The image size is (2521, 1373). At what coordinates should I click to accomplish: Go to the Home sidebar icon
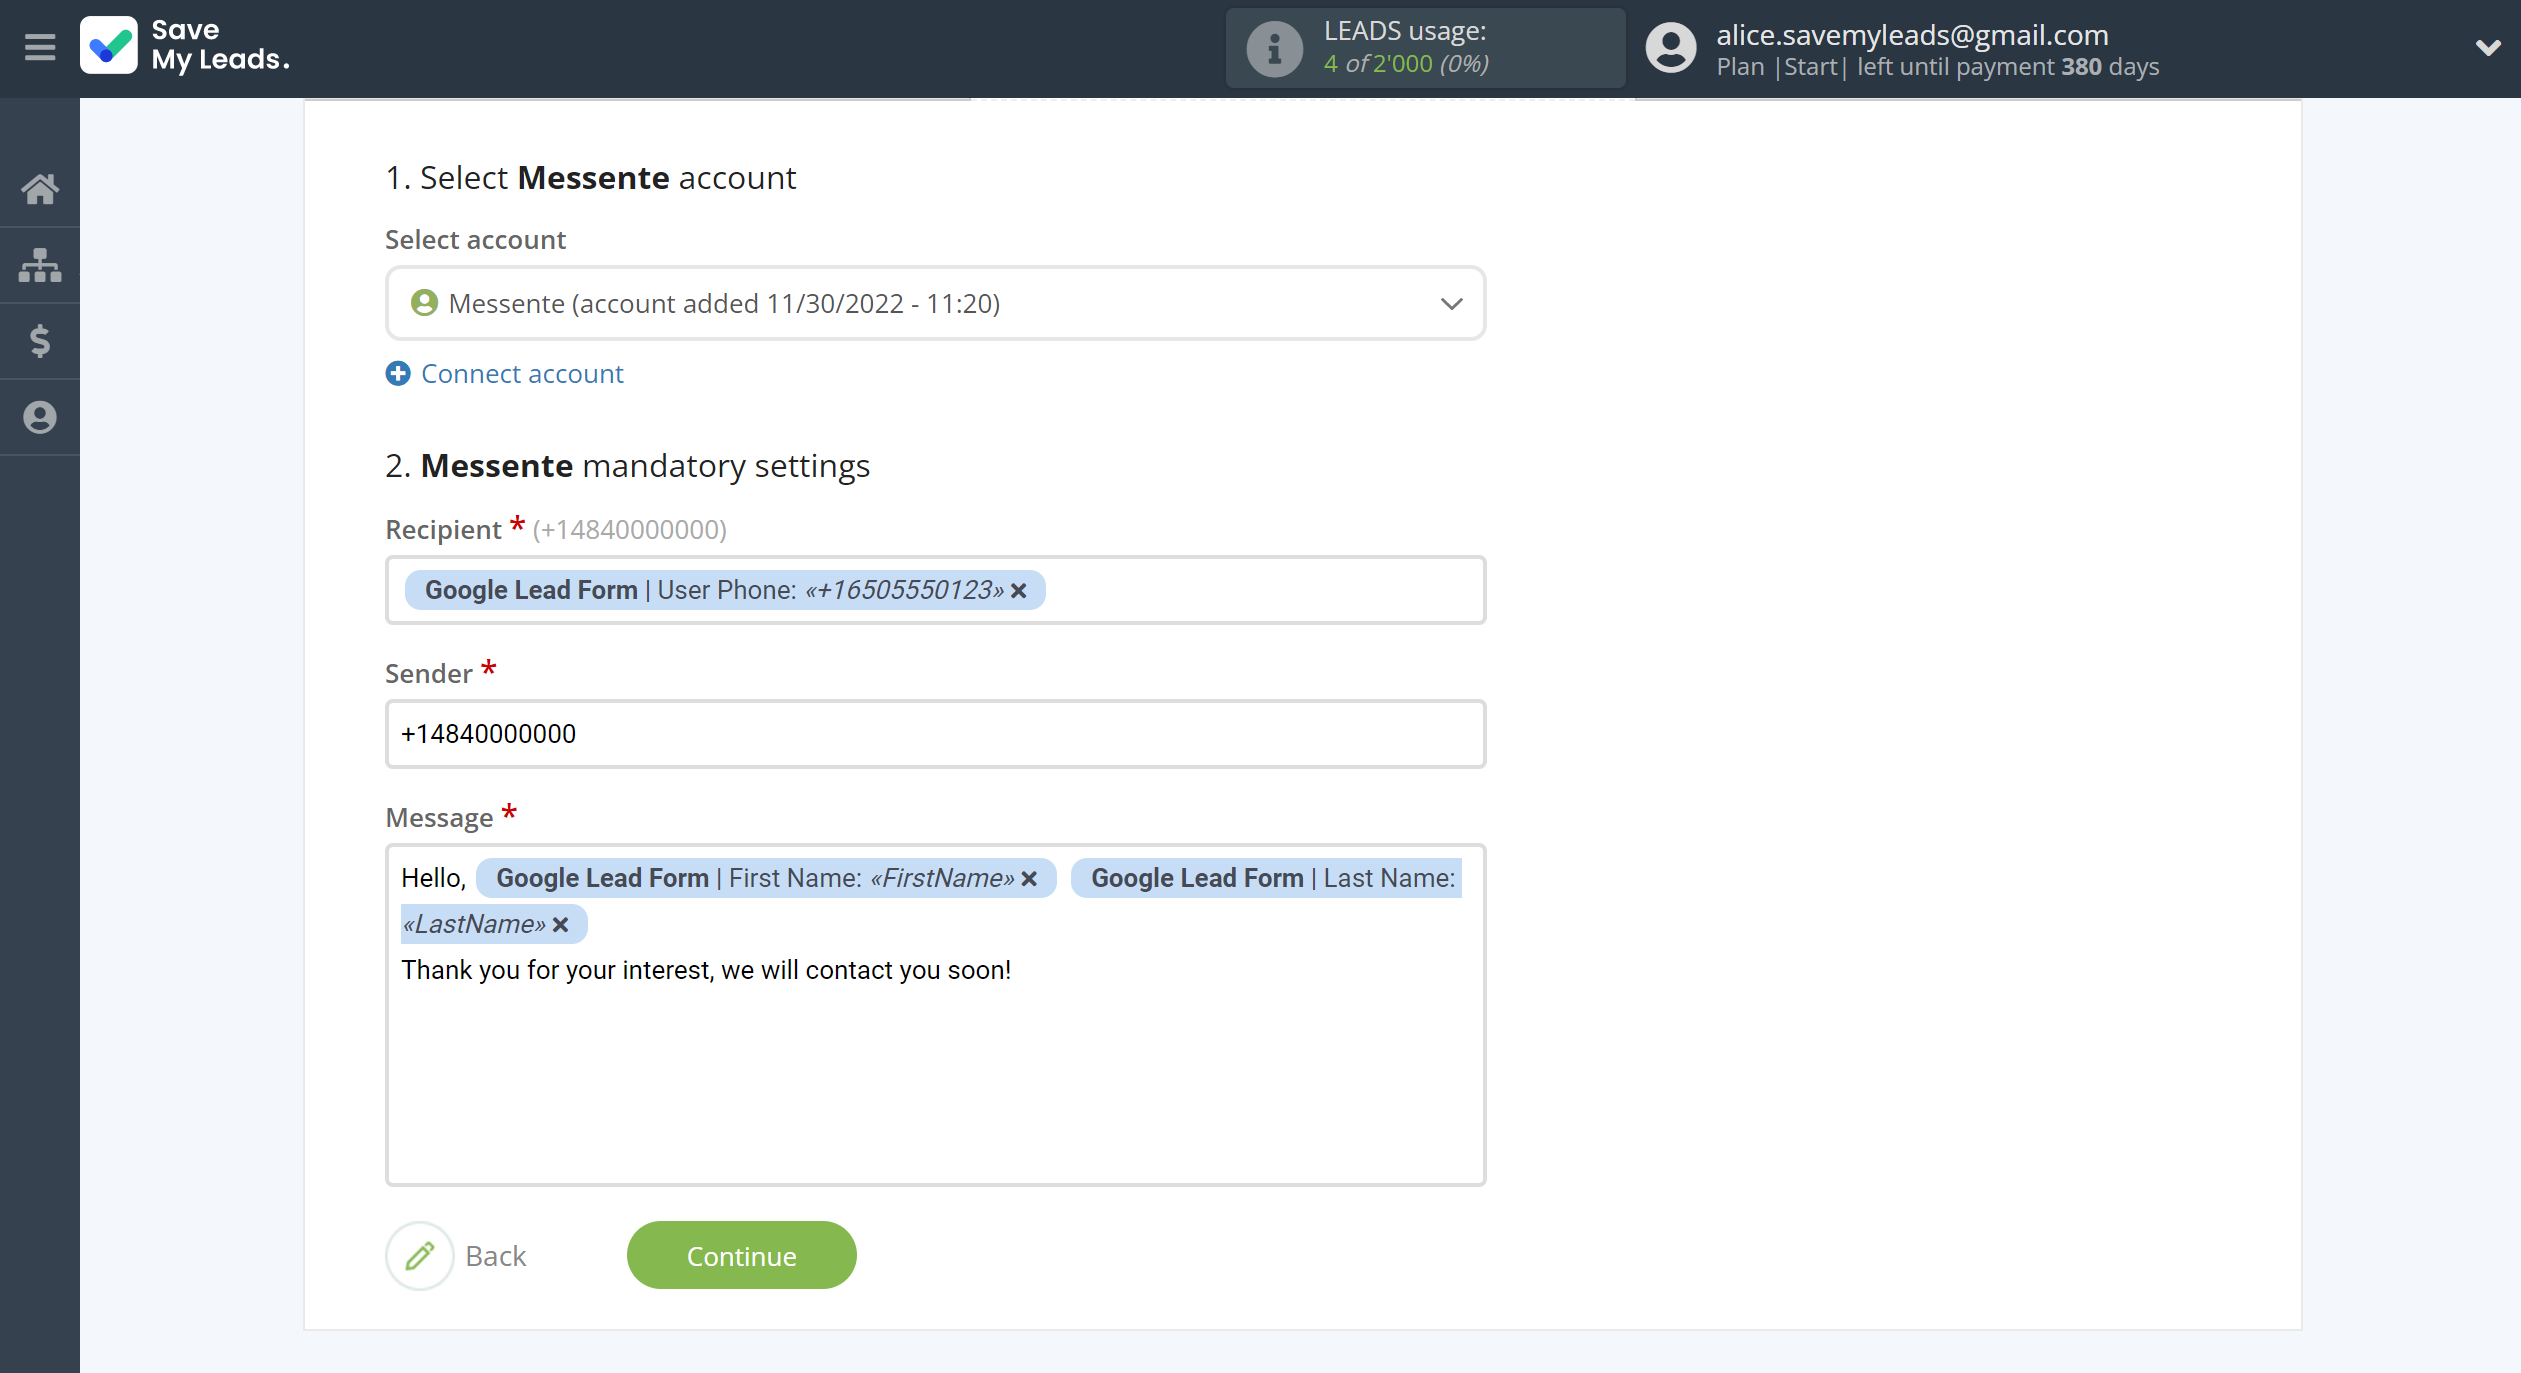(40, 189)
